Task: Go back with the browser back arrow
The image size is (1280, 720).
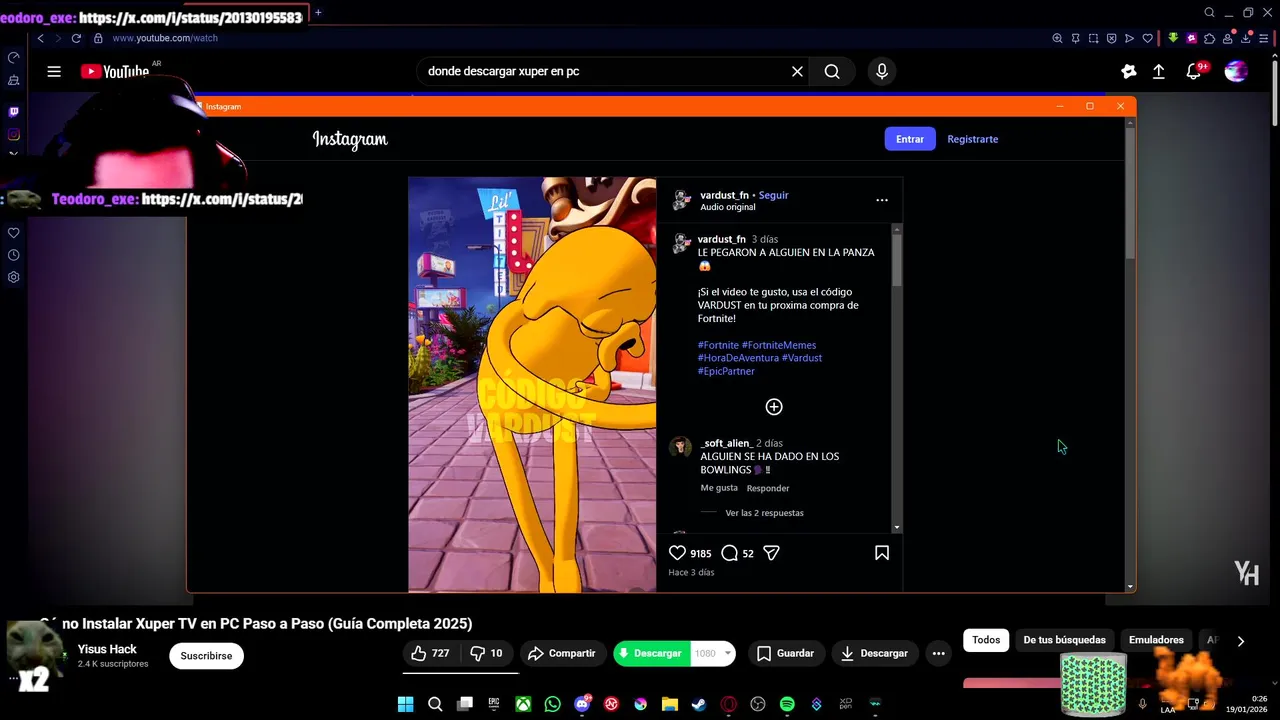Action: pyautogui.click(x=40, y=38)
